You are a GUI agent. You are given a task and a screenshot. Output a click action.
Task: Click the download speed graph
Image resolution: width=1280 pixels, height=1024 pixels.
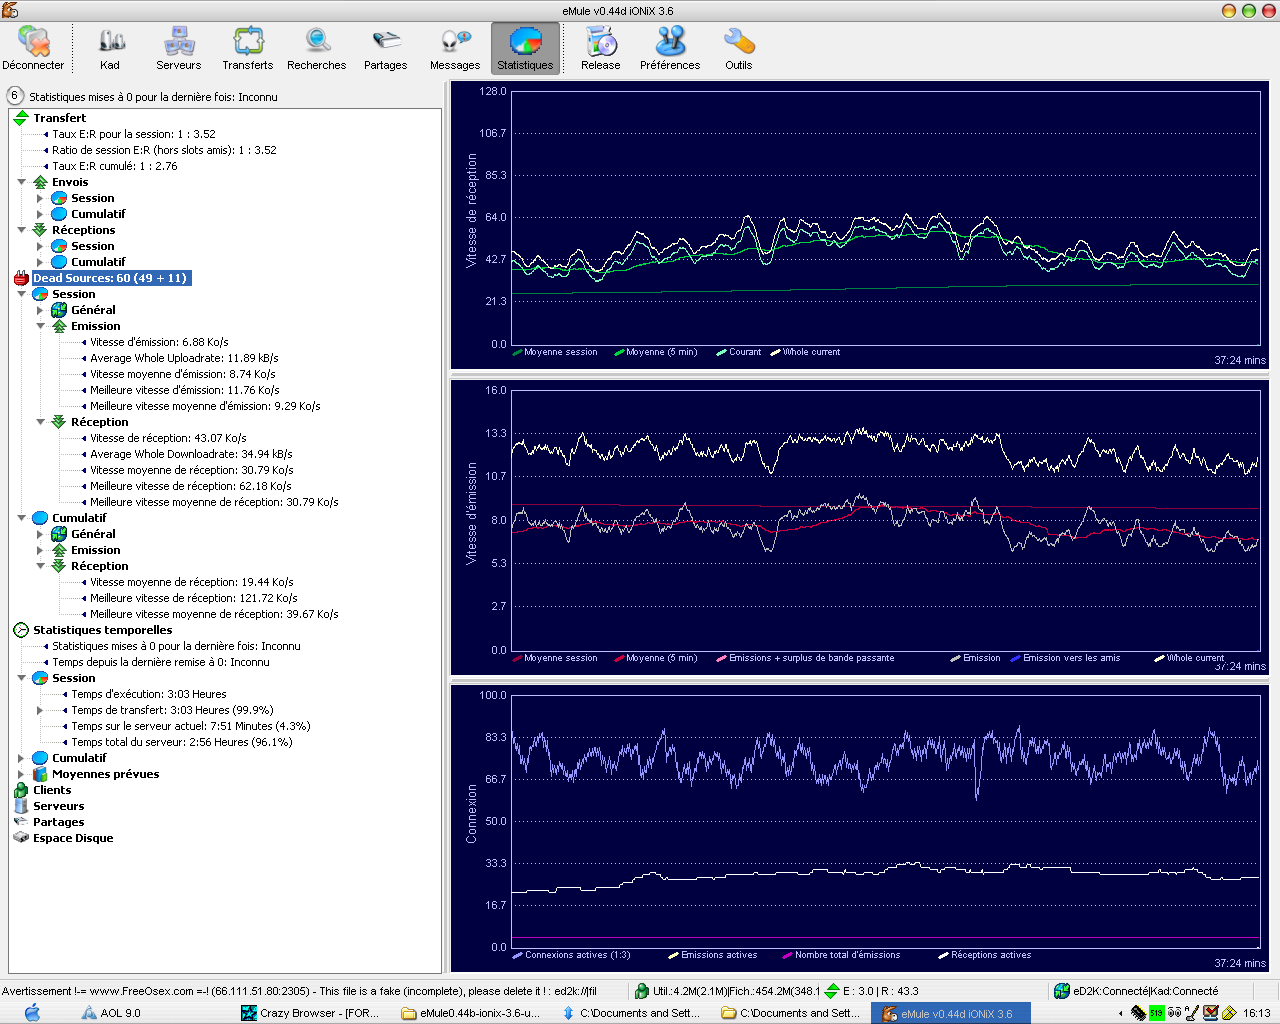click(860, 225)
